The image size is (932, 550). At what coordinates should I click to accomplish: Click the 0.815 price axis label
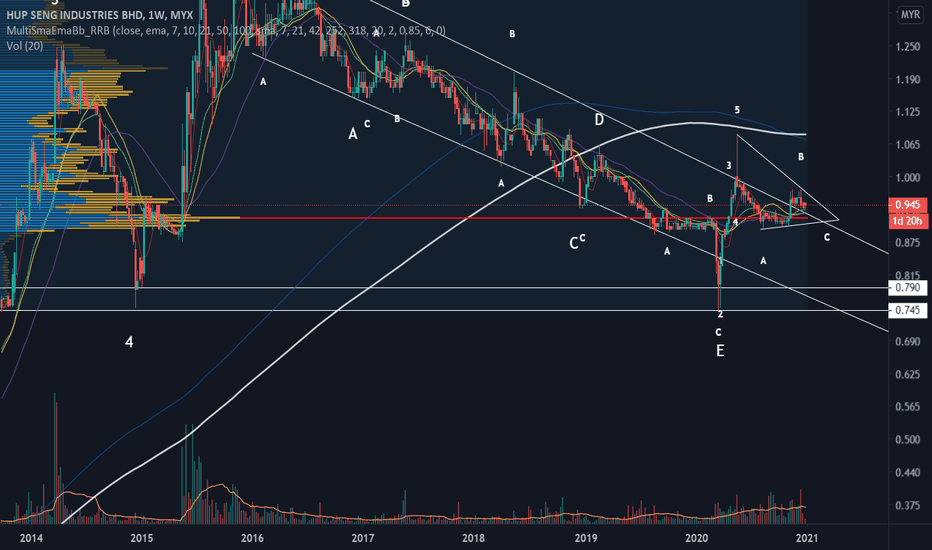click(x=908, y=275)
